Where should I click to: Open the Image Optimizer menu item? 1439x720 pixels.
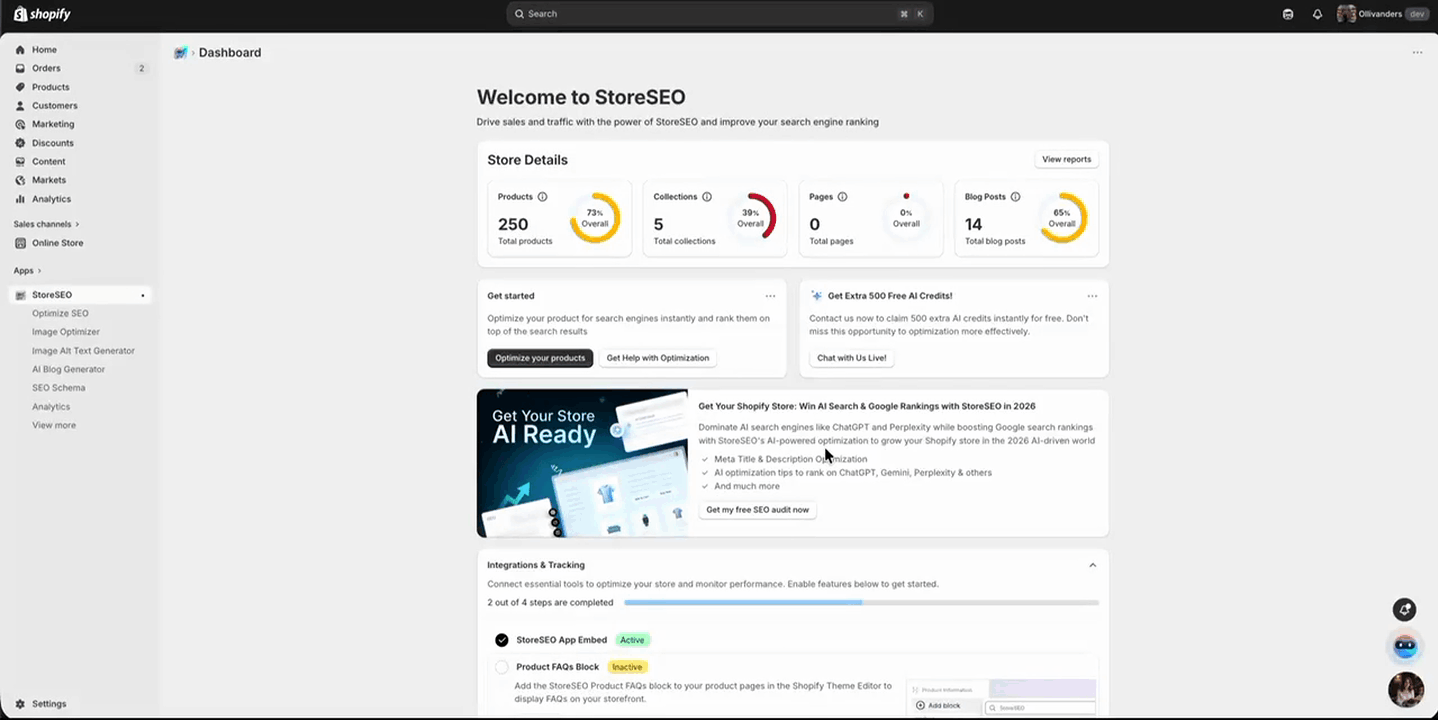[x=65, y=332]
